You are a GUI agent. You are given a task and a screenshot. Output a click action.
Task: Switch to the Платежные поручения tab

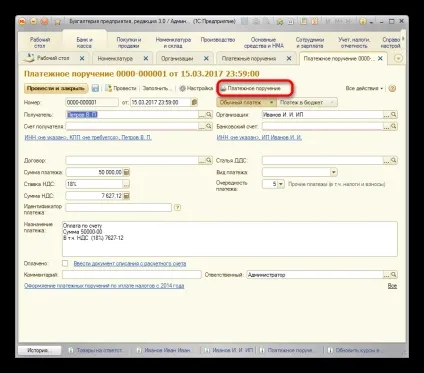pos(249,58)
